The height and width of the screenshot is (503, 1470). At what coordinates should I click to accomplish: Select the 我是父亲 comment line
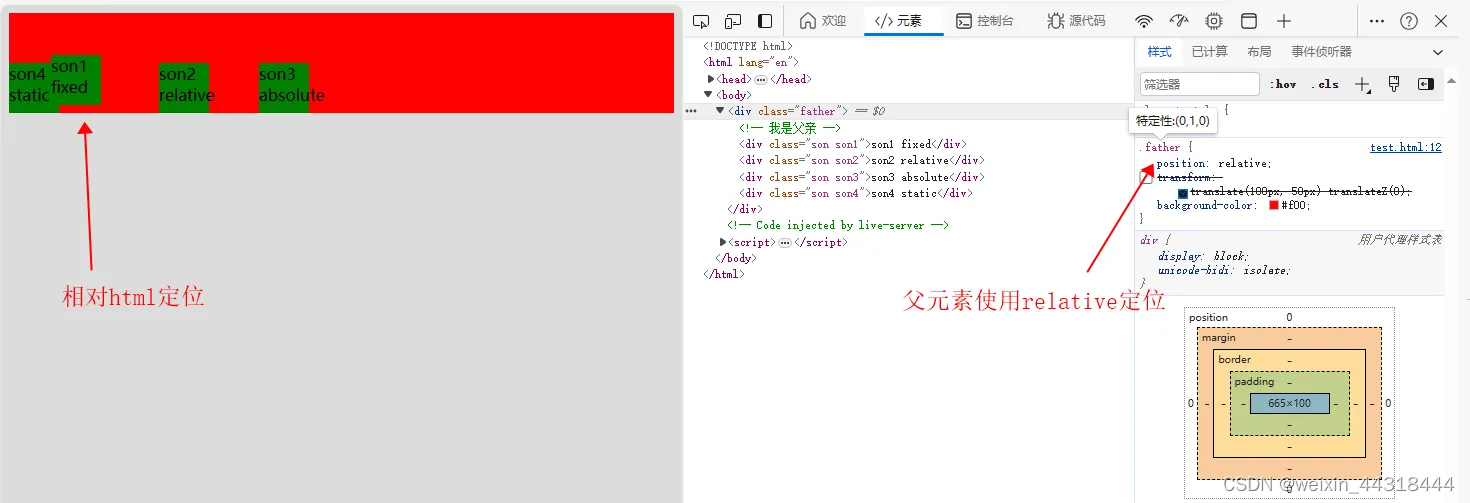[x=790, y=128]
